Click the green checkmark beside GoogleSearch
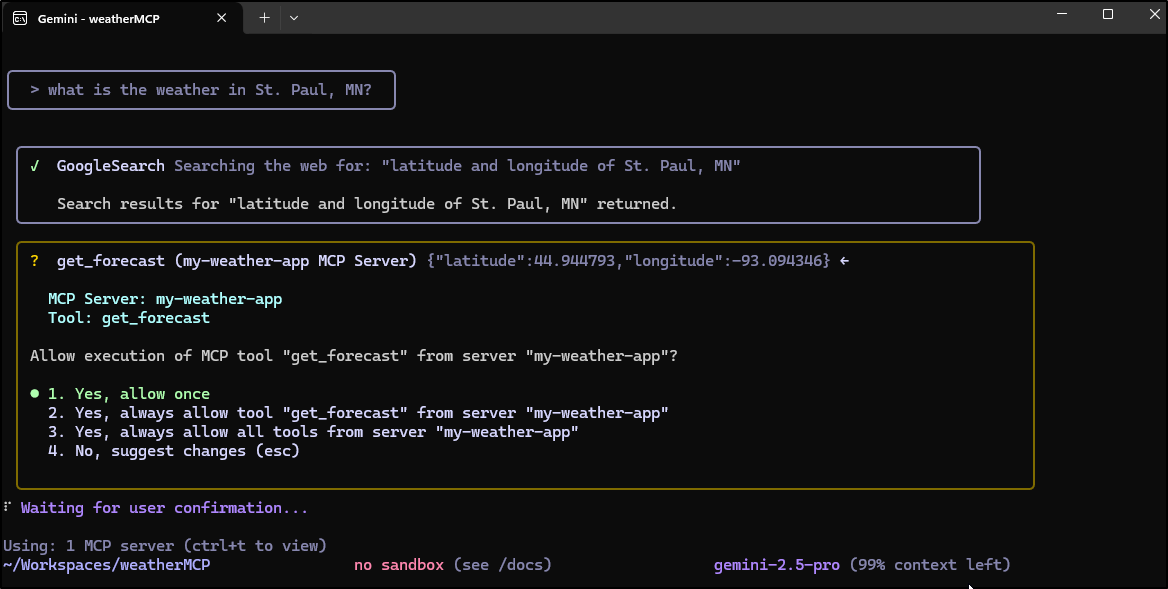This screenshot has width=1168, height=589. coord(35,166)
